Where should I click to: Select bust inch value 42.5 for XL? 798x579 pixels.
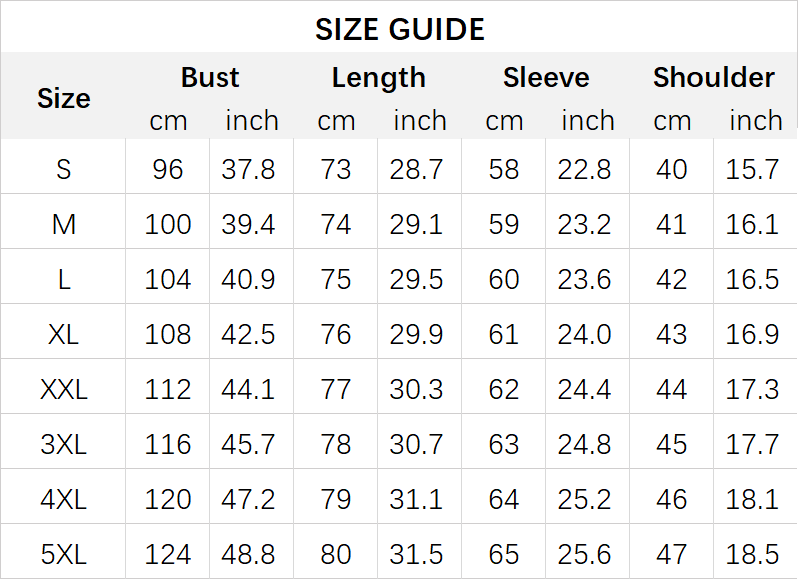(x=249, y=334)
